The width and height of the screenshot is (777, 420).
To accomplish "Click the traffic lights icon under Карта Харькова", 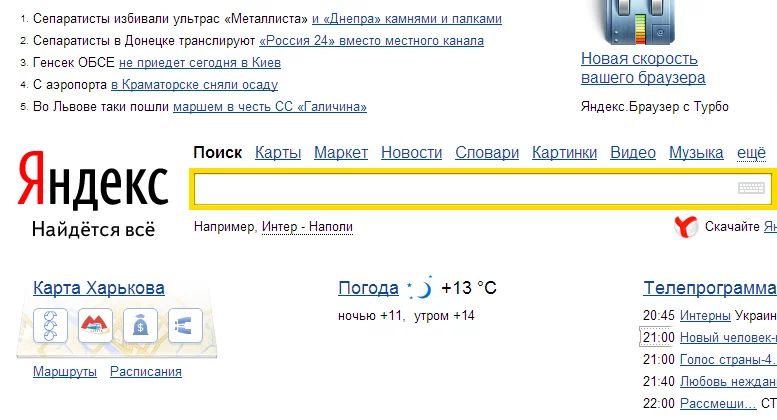I will click(x=51, y=325).
